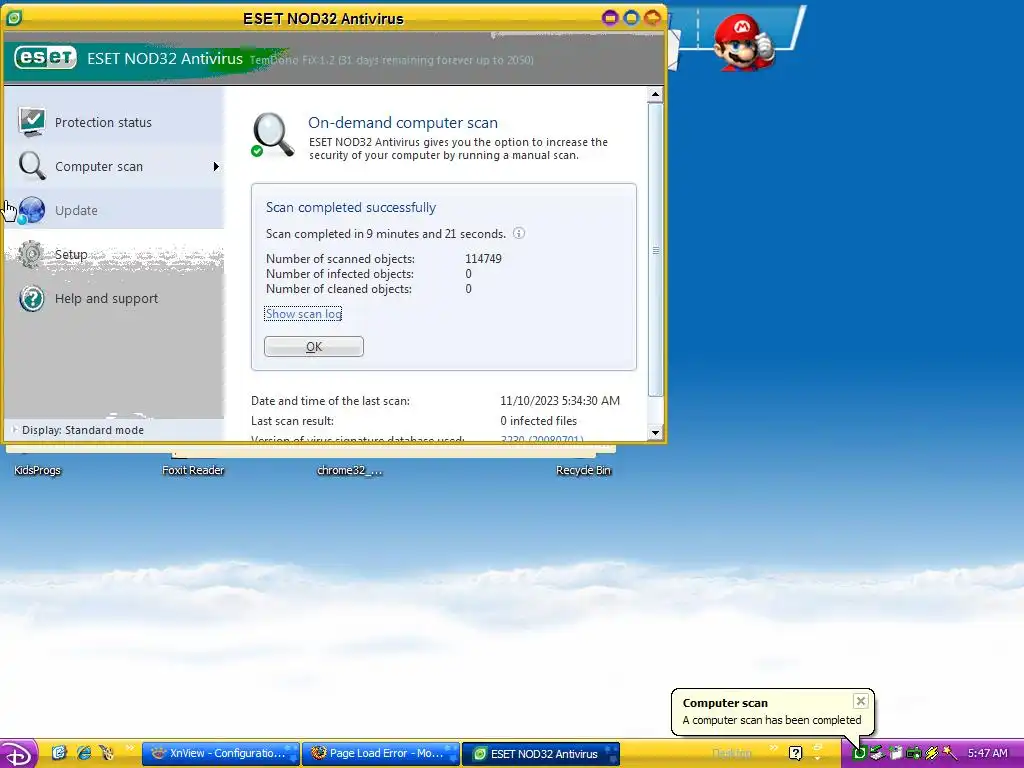The image size is (1024, 768).
Task: Click the help question mark icon on the taskbar
Action: [x=795, y=754]
